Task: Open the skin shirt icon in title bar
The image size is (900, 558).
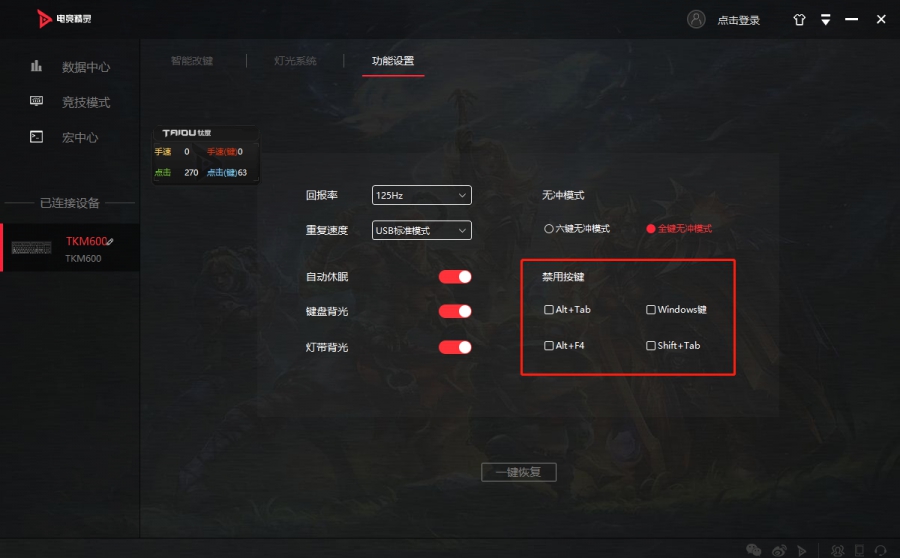Action: (799, 20)
